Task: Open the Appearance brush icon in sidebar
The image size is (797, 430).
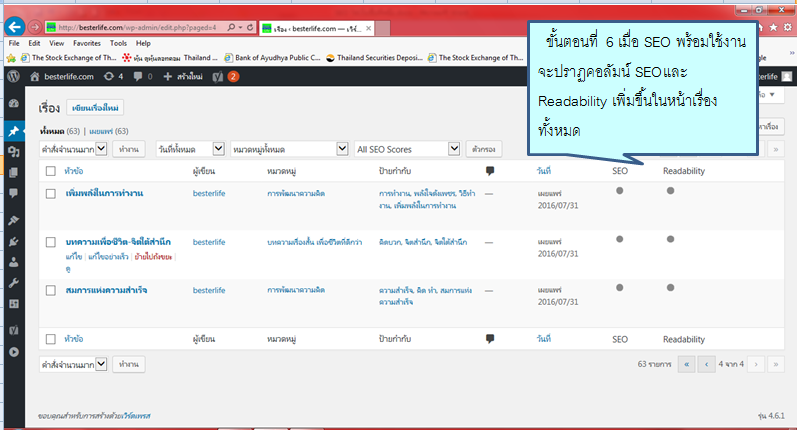Action: click(x=14, y=220)
